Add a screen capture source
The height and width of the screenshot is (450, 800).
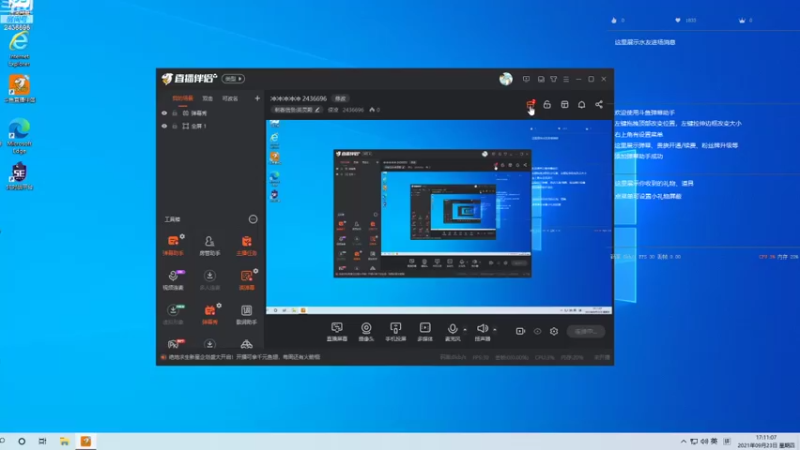click(x=337, y=332)
